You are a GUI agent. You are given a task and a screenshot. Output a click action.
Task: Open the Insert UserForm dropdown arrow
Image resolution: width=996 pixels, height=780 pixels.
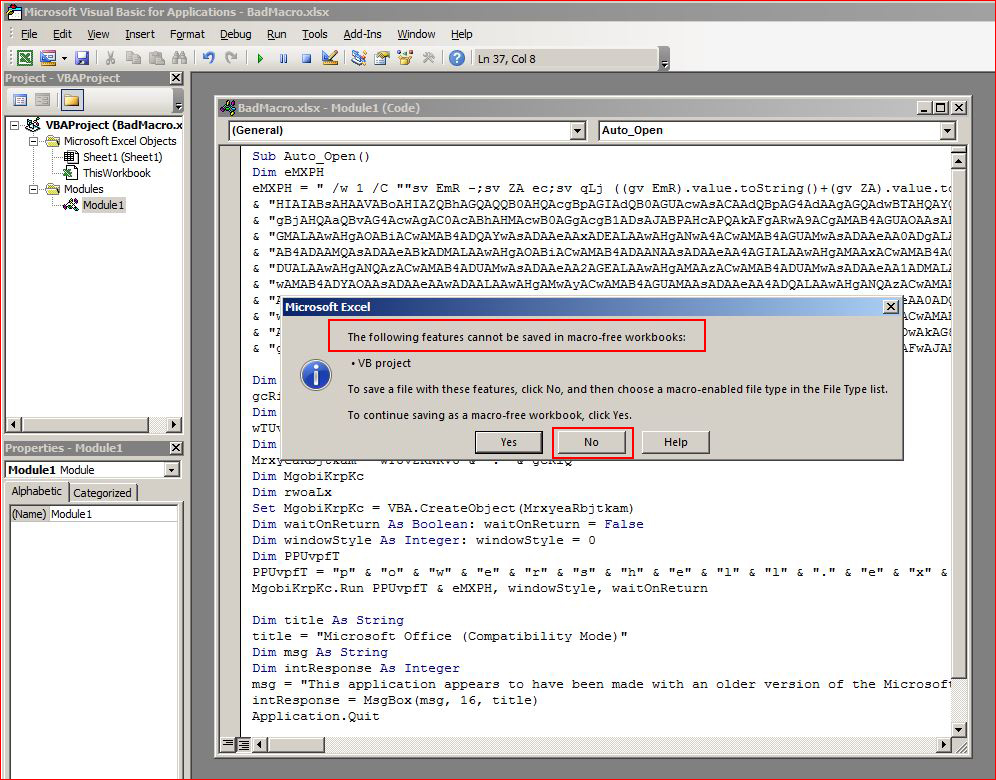point(64,58)
